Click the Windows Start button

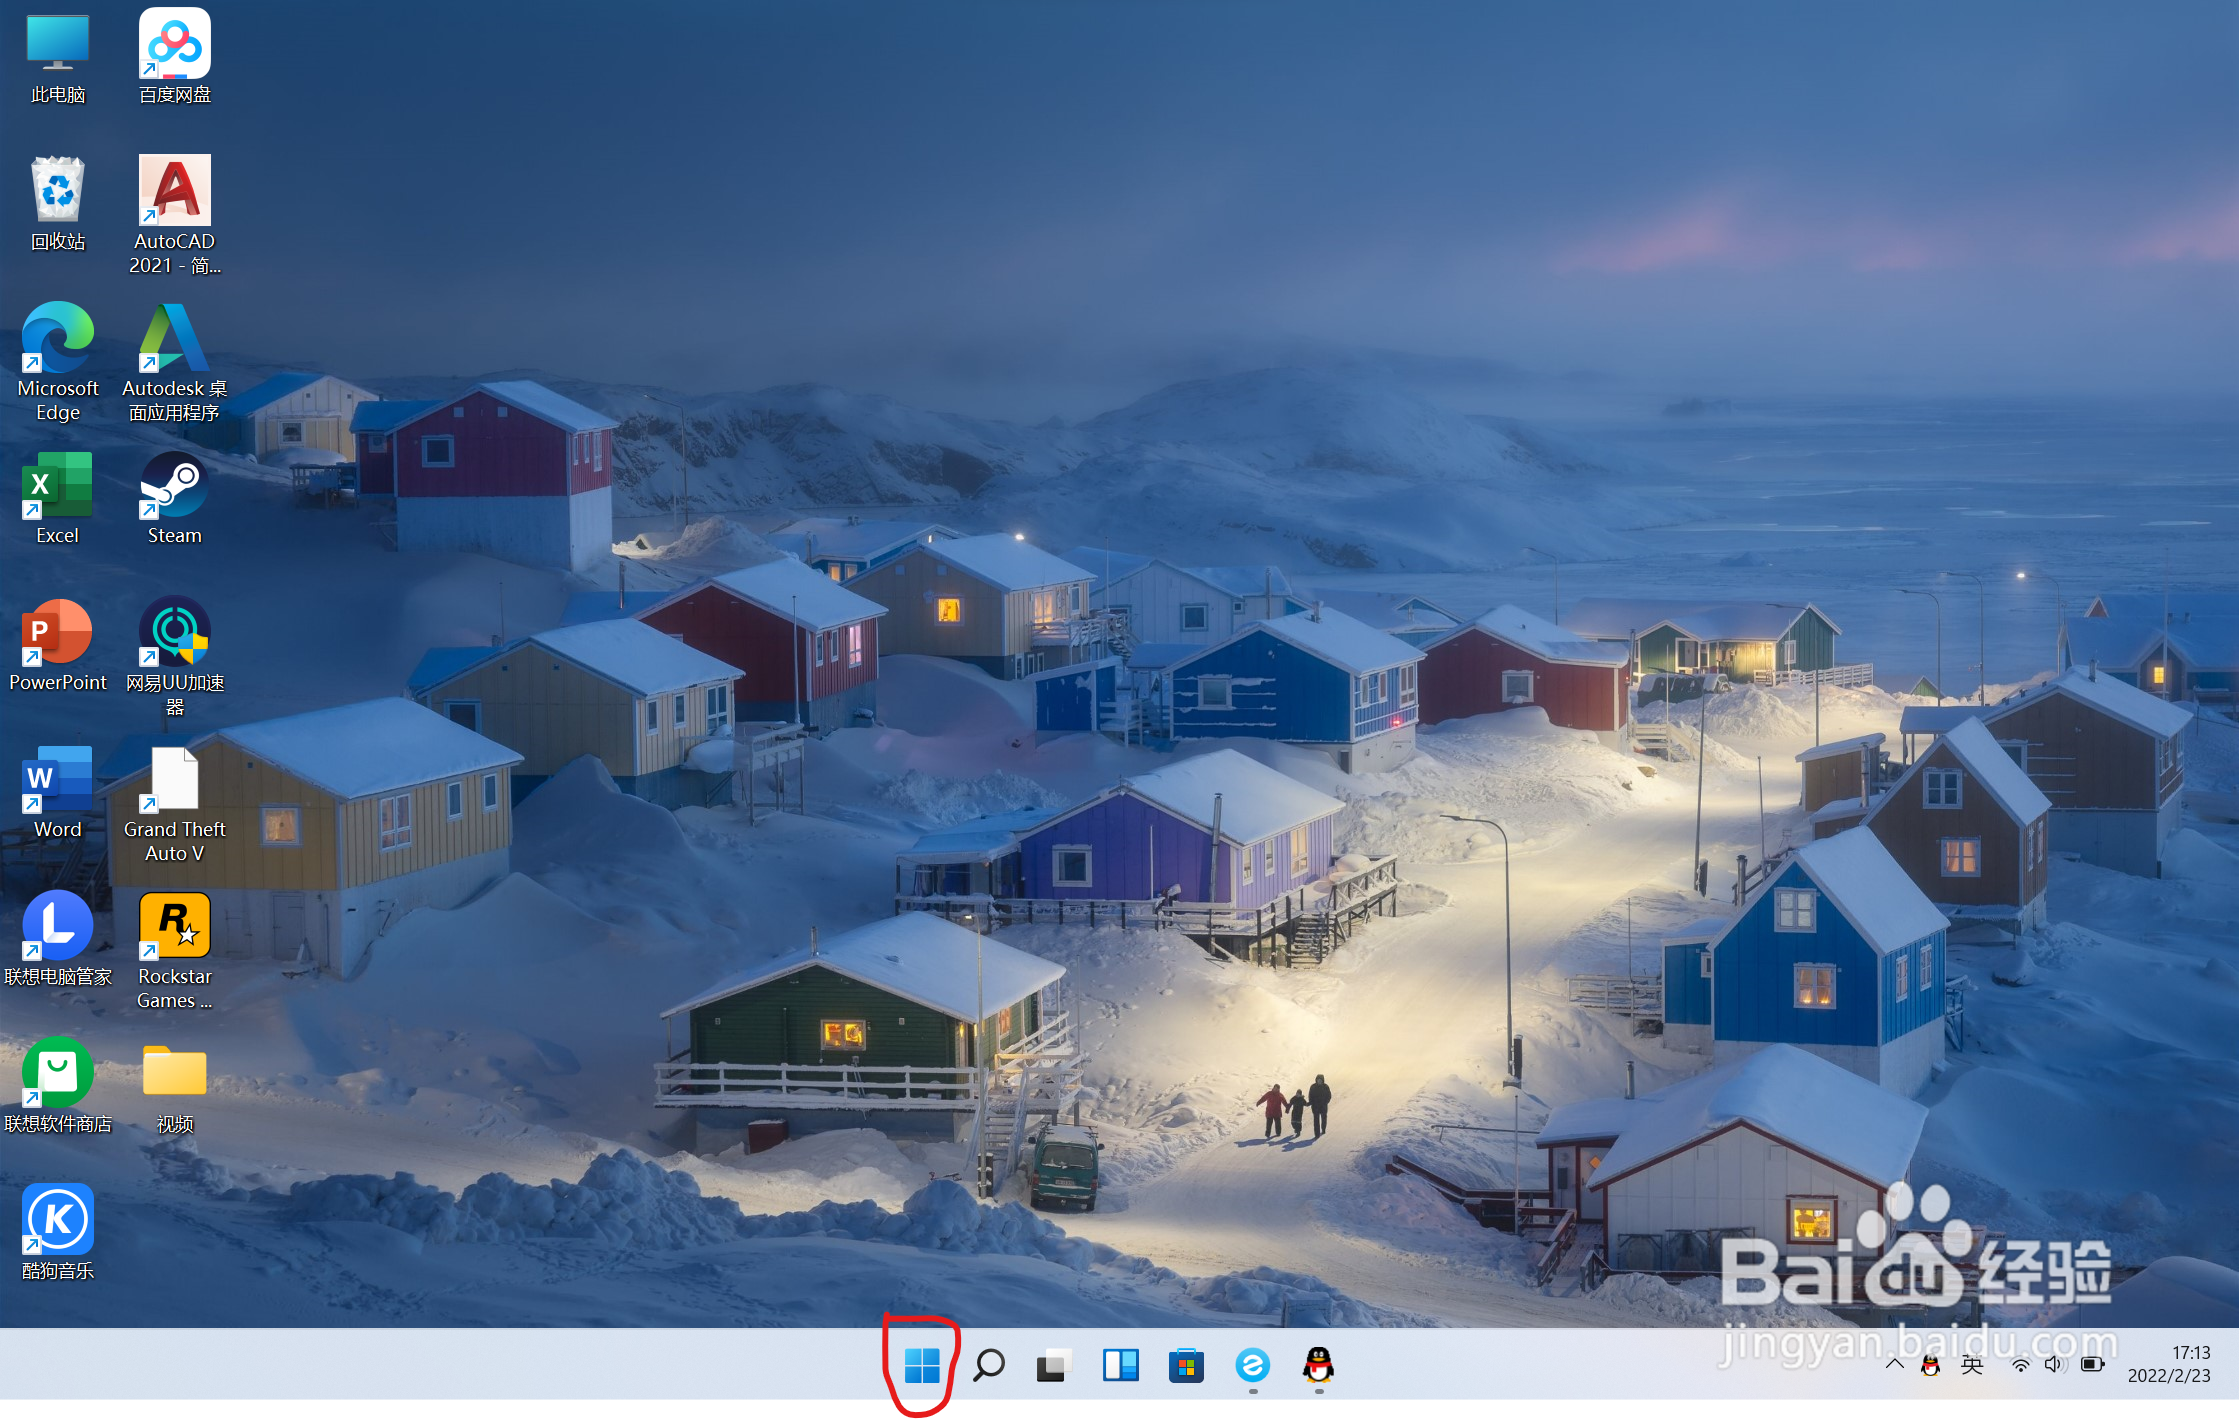921,1365
